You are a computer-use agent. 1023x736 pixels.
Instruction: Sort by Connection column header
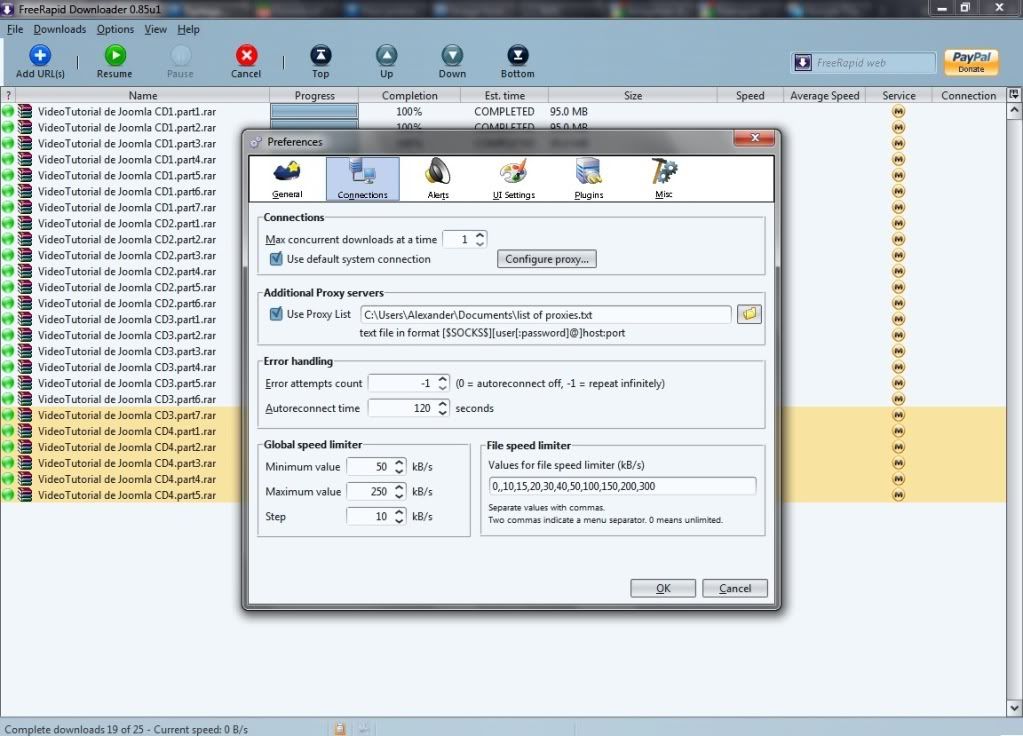tap(969, 95)
